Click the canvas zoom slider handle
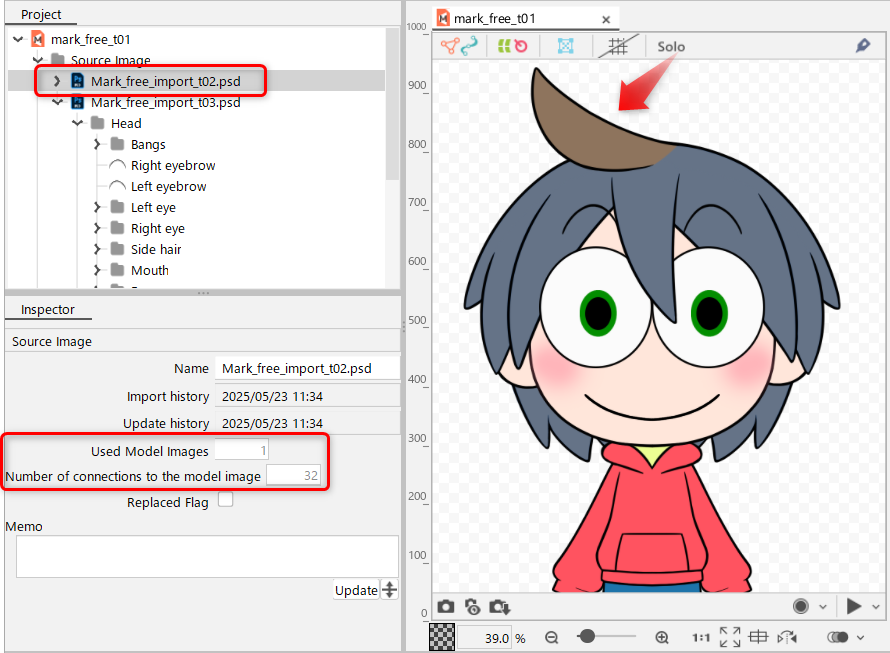The height and width of the screenshot is (653, 890). (x=587, y=636)
